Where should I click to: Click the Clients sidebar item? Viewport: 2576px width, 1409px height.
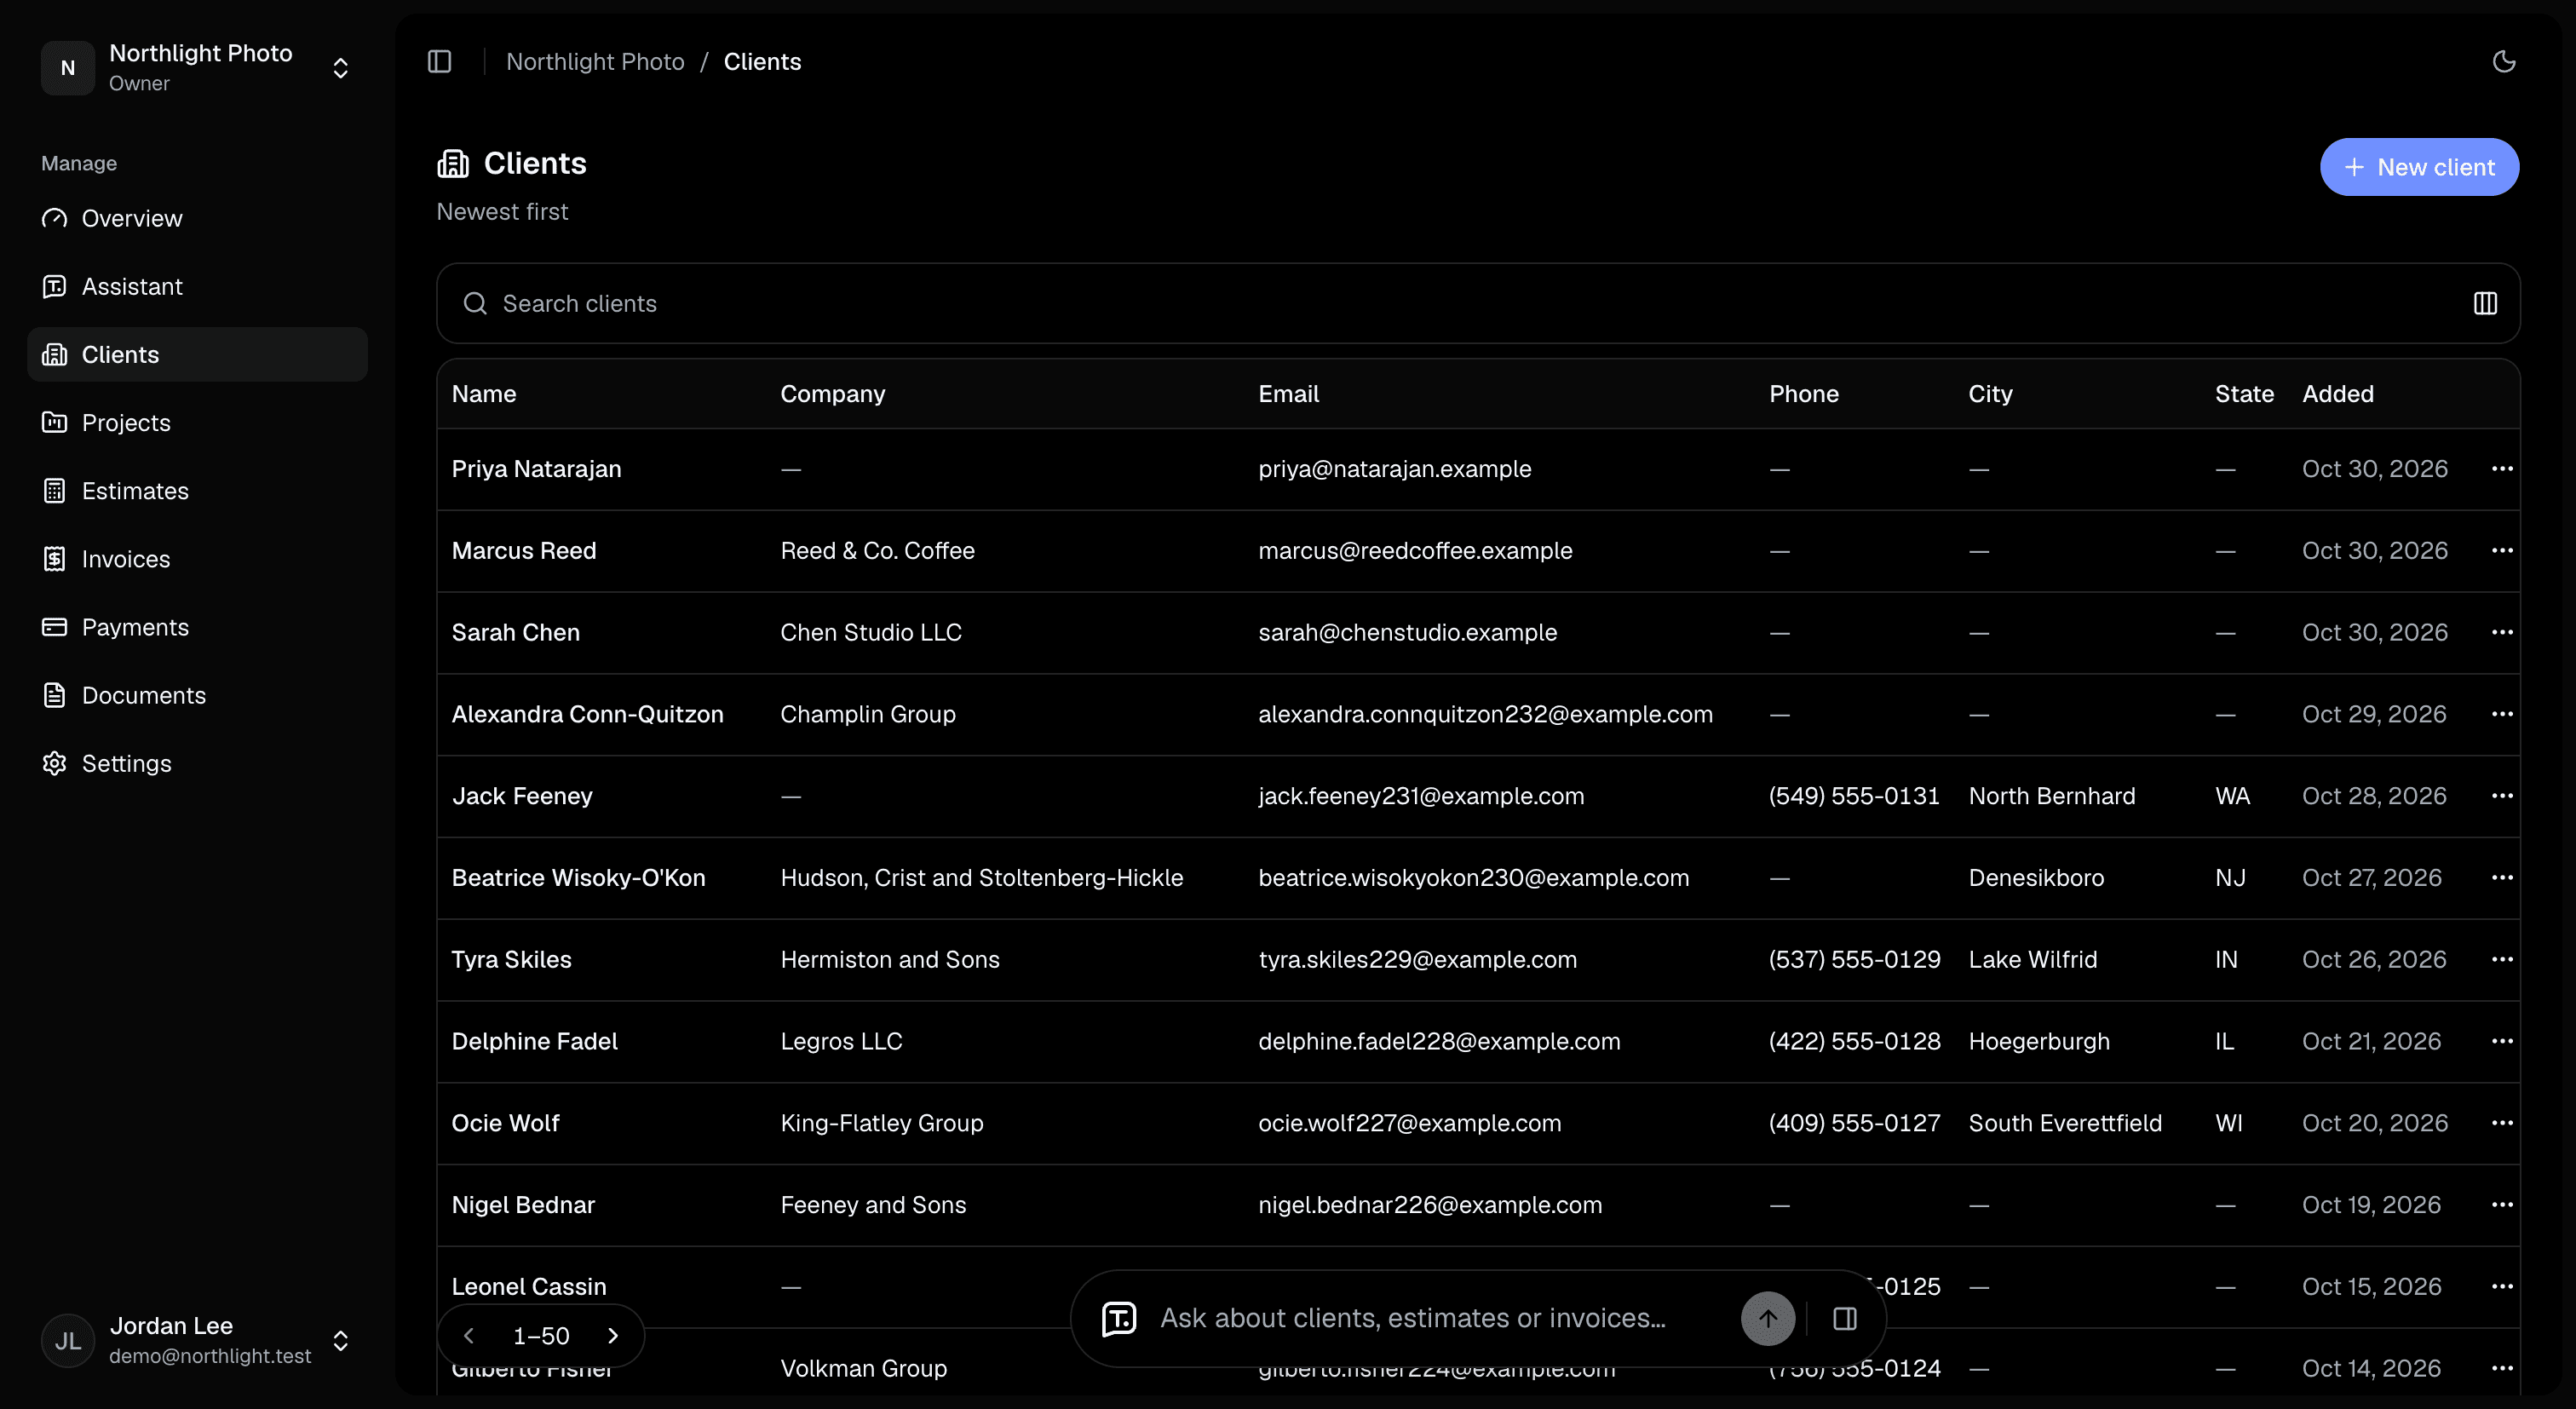pos(198,354)
